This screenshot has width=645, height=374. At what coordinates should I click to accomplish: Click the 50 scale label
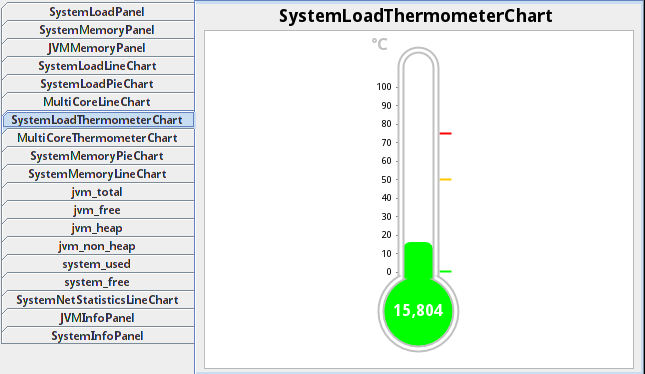386,179
